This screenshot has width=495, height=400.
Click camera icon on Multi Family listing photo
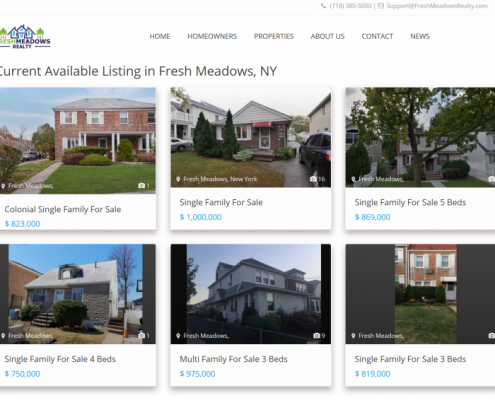(x=316, y=336)
